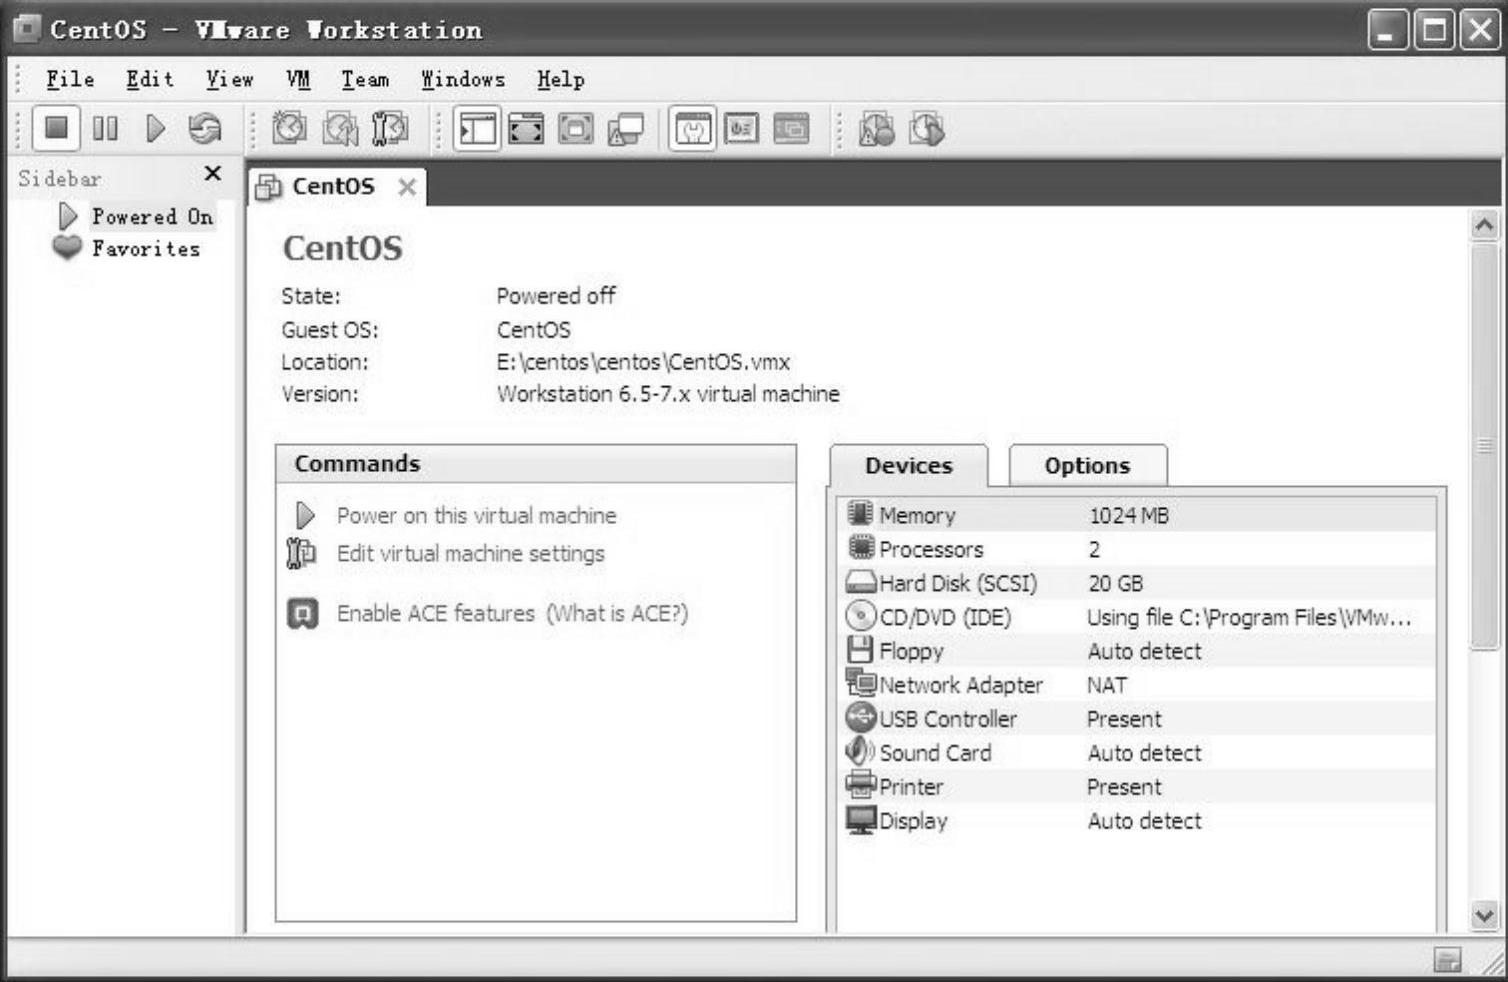The height and width of the screenshot is (982, 1508).
Task: Switch to the Options tab
Action: click(x=1087, y=466)
